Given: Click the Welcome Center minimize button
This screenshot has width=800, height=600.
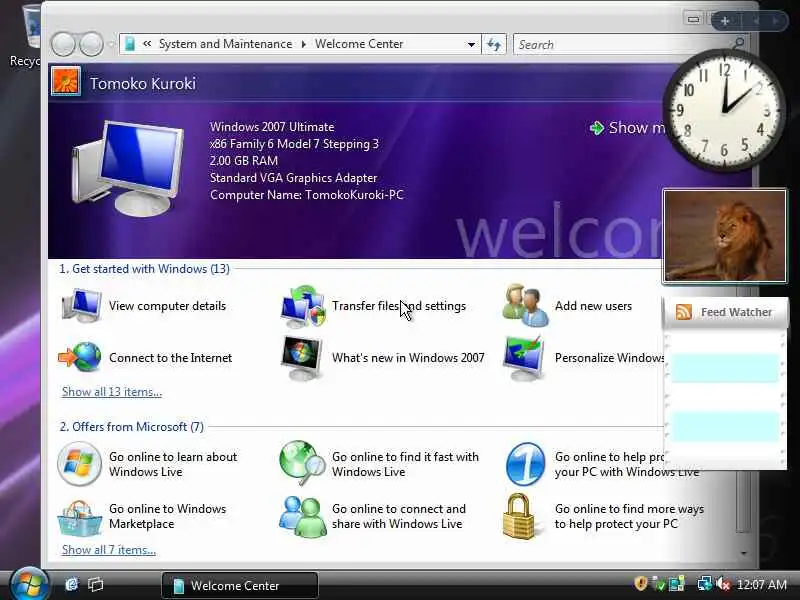Looking at the screenshot, I should [693, 19].
